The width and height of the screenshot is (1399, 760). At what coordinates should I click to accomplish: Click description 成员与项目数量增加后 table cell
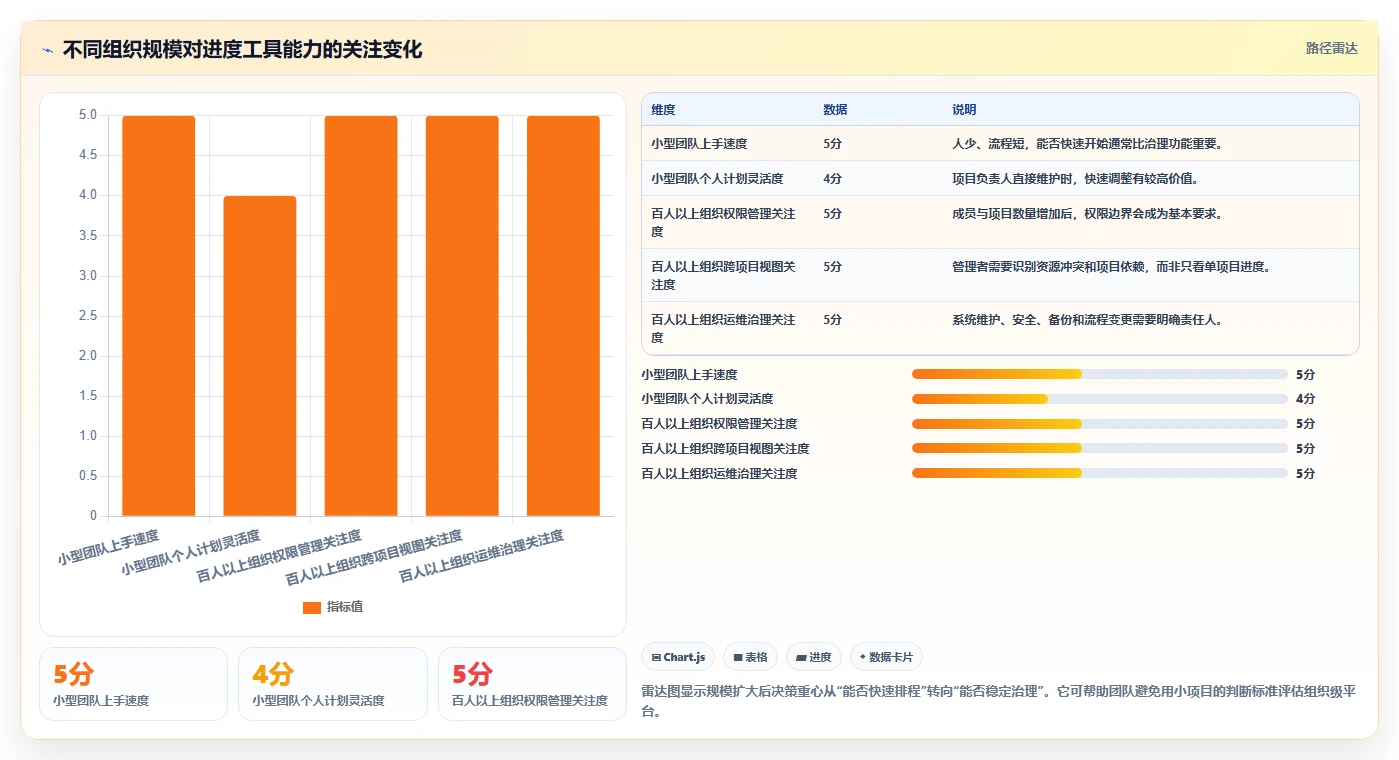point(1150,222)
